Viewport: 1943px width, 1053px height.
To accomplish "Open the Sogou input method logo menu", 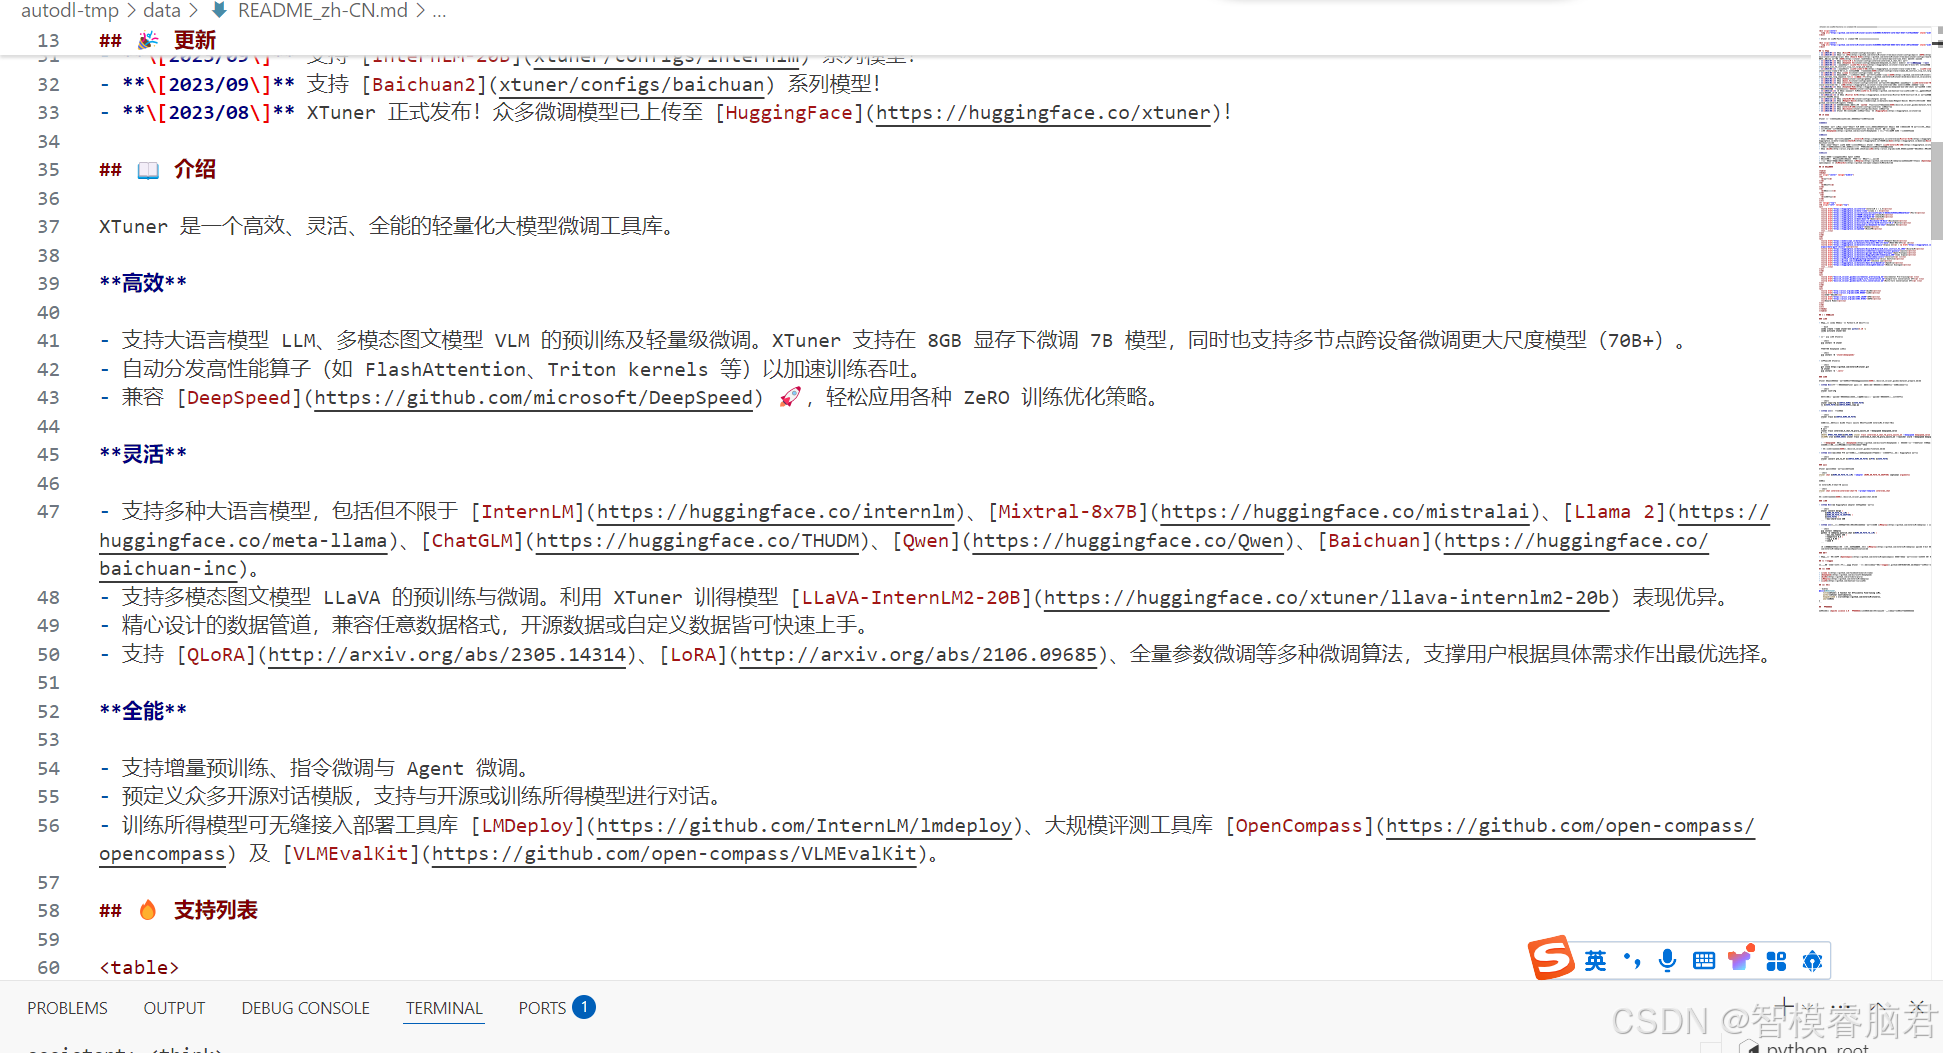I will pos(1551,959).
